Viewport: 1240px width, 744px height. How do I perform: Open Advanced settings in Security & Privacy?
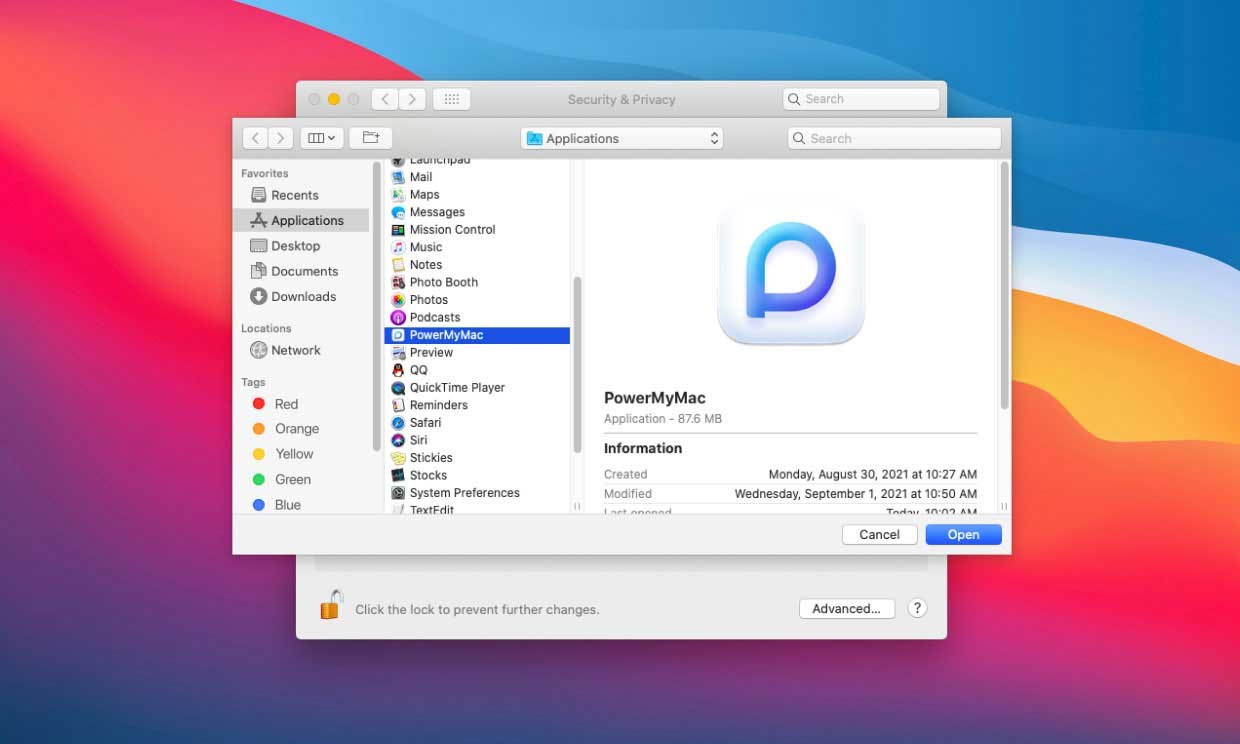tap(846, 608)
